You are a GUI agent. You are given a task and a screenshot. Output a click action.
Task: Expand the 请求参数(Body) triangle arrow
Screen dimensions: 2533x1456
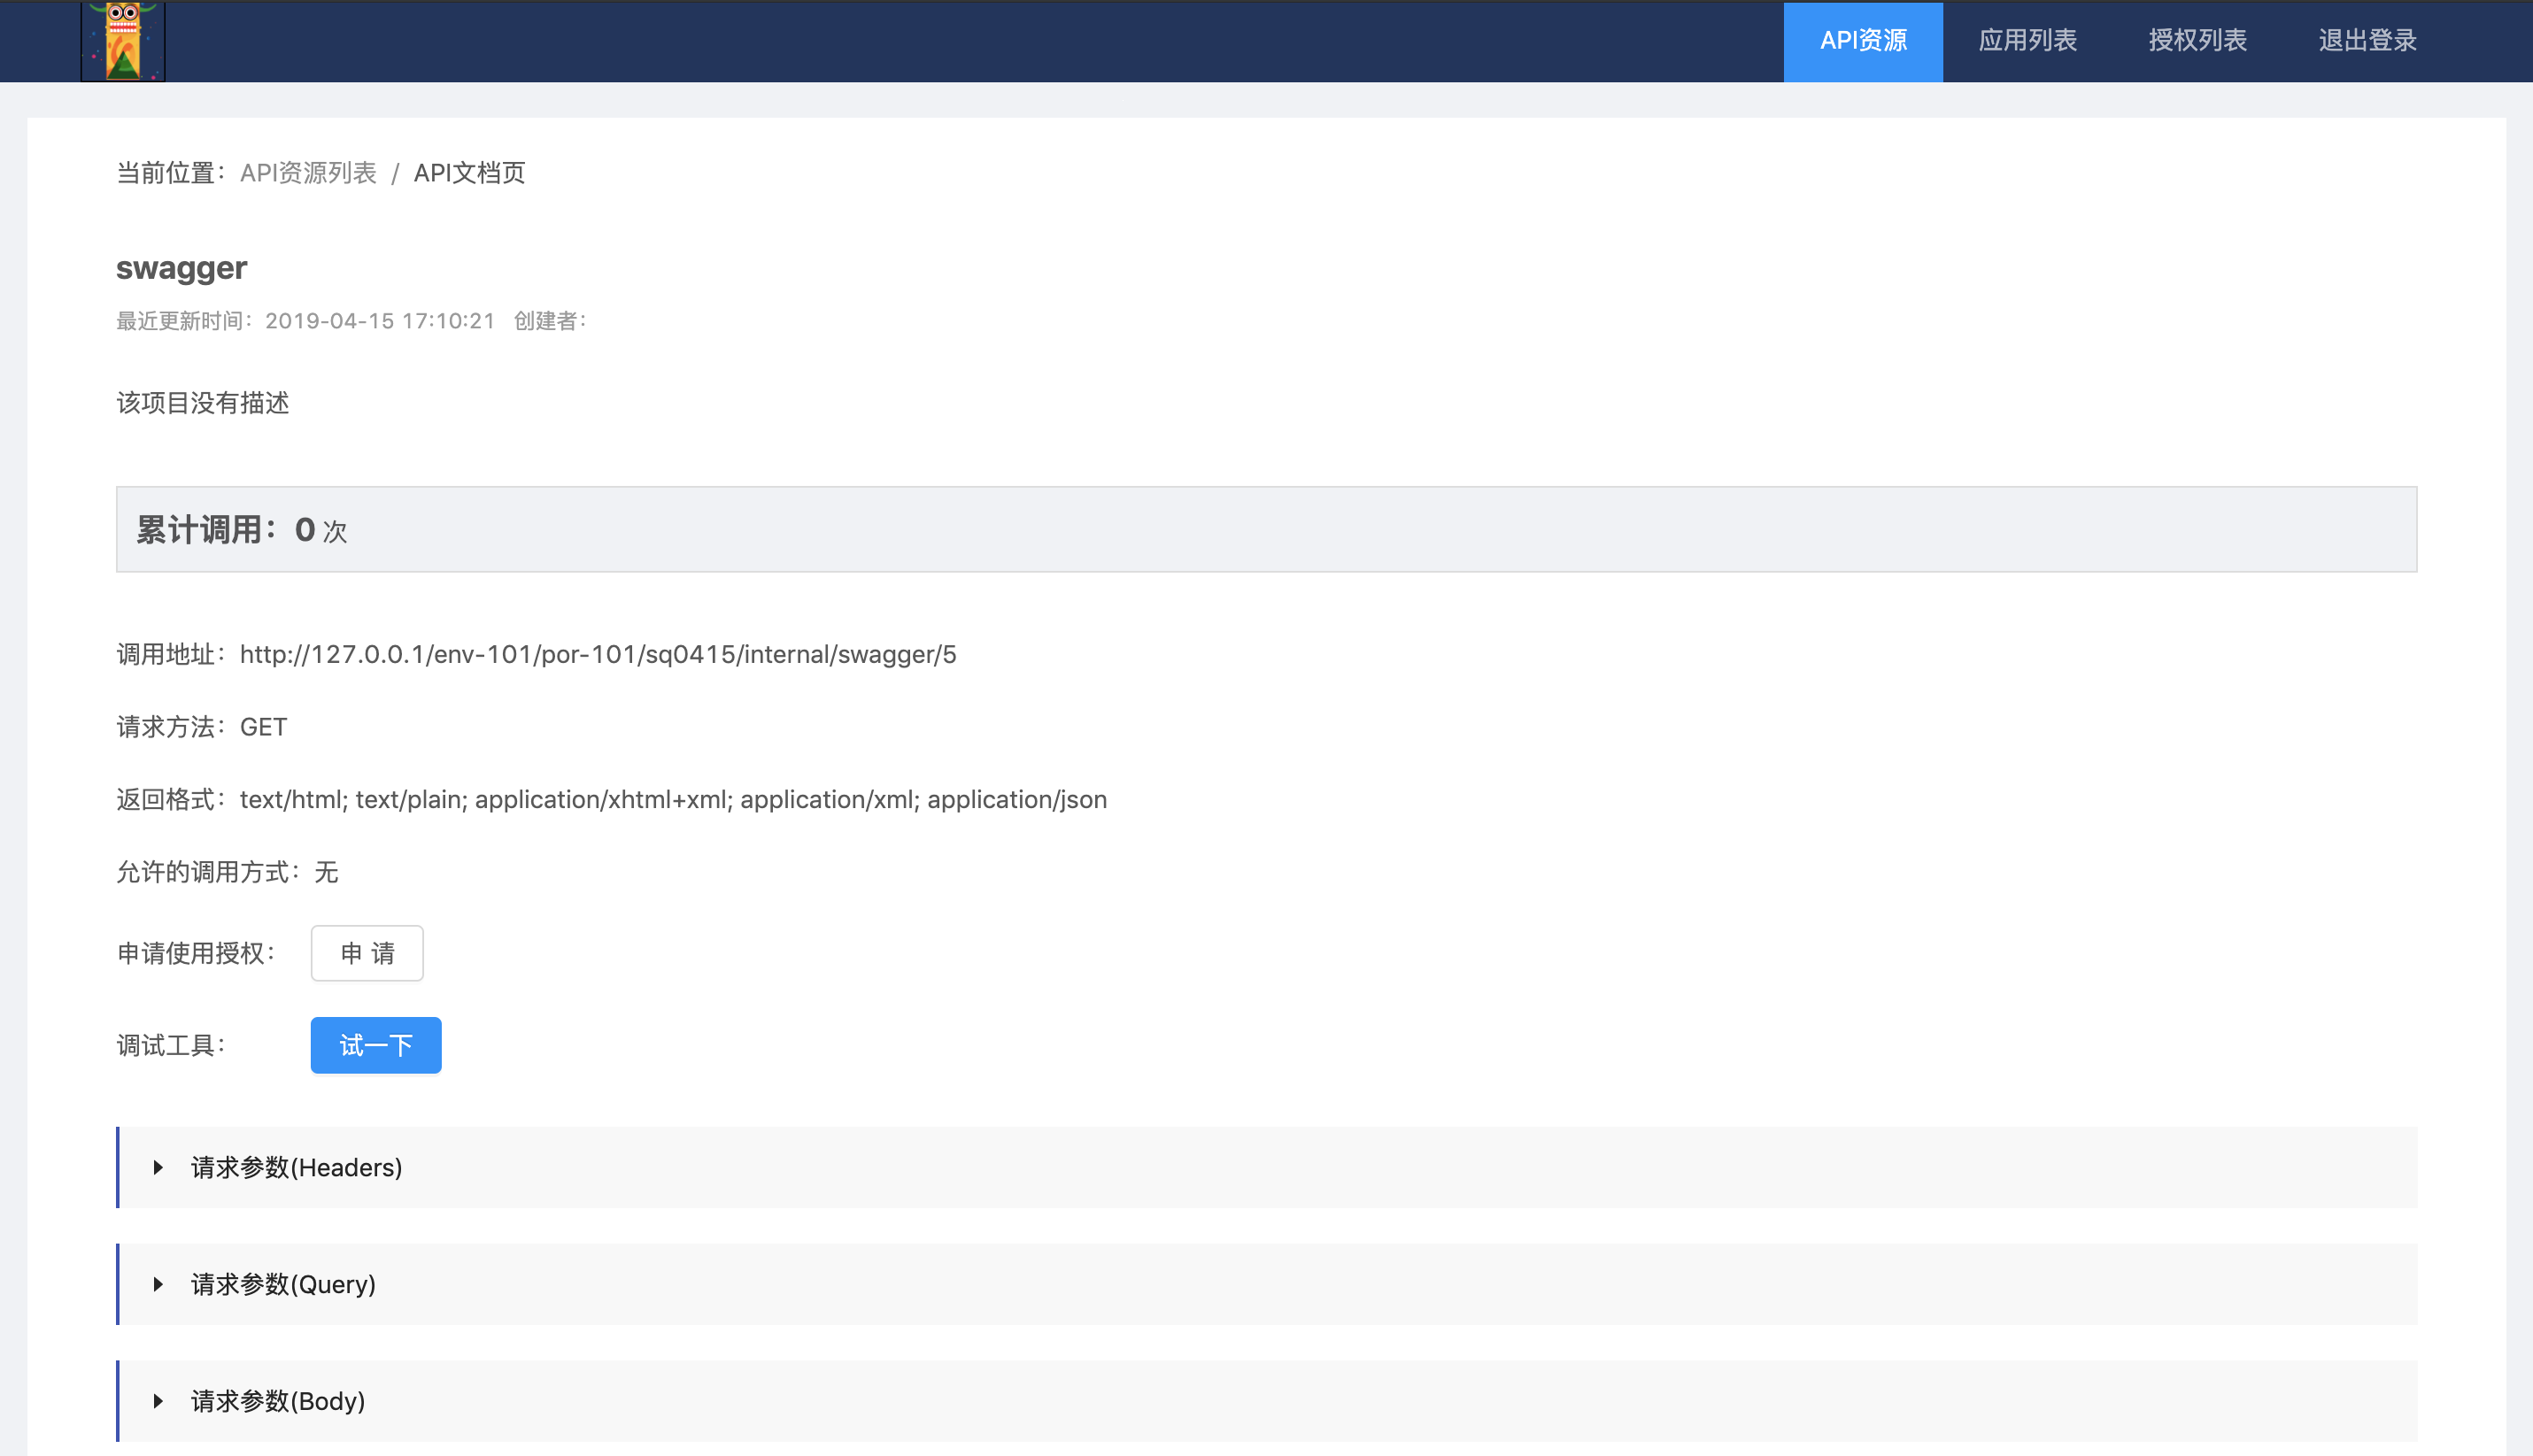(158, 1401)
